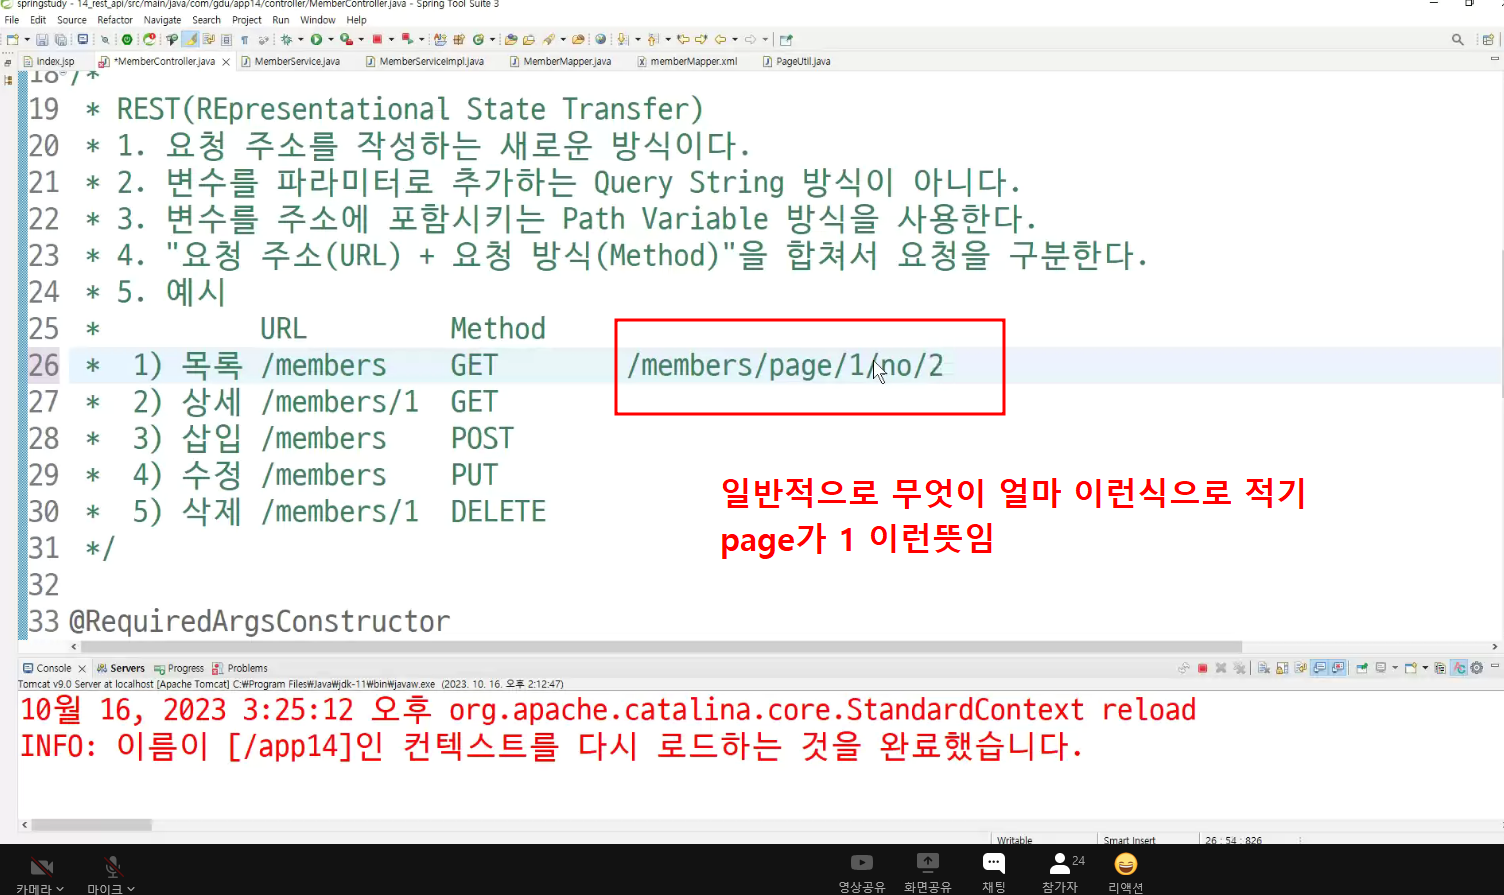Click the New file toolbar icon
Viewport: 1504px width, 895px height.
click(x=12, y=40)
